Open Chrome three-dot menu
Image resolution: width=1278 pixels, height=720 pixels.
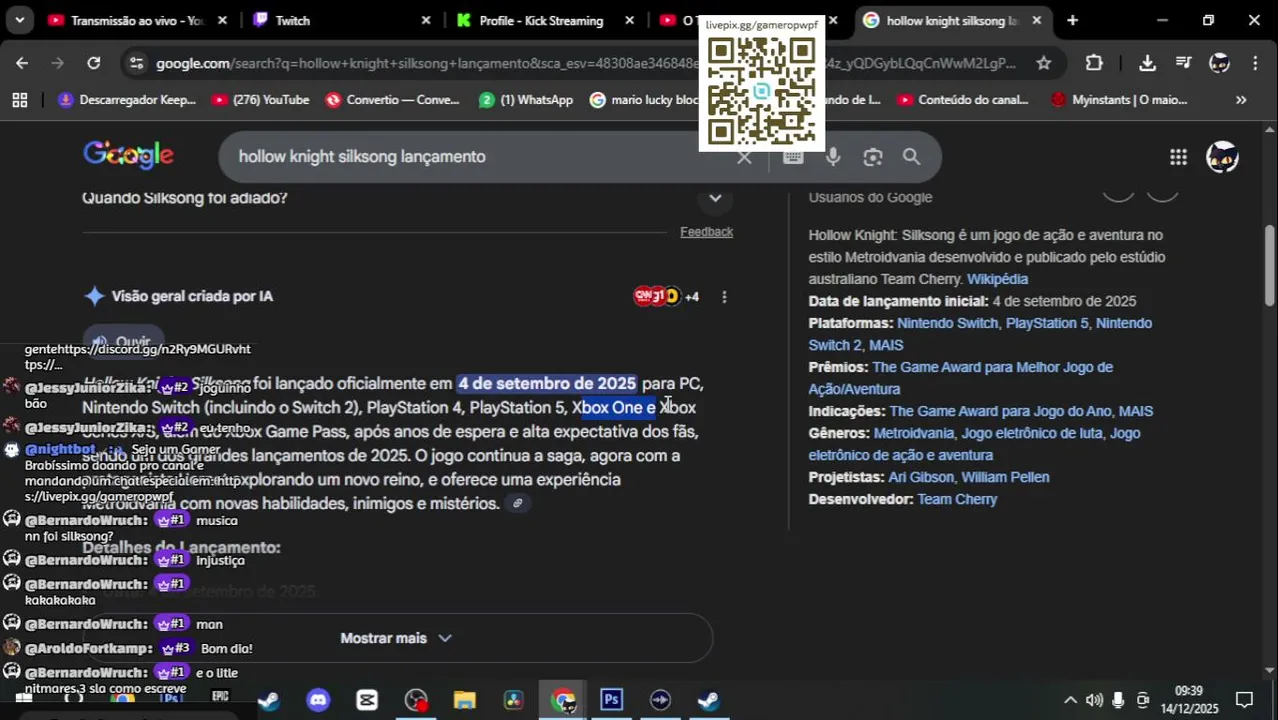[x=1255, y=63]
